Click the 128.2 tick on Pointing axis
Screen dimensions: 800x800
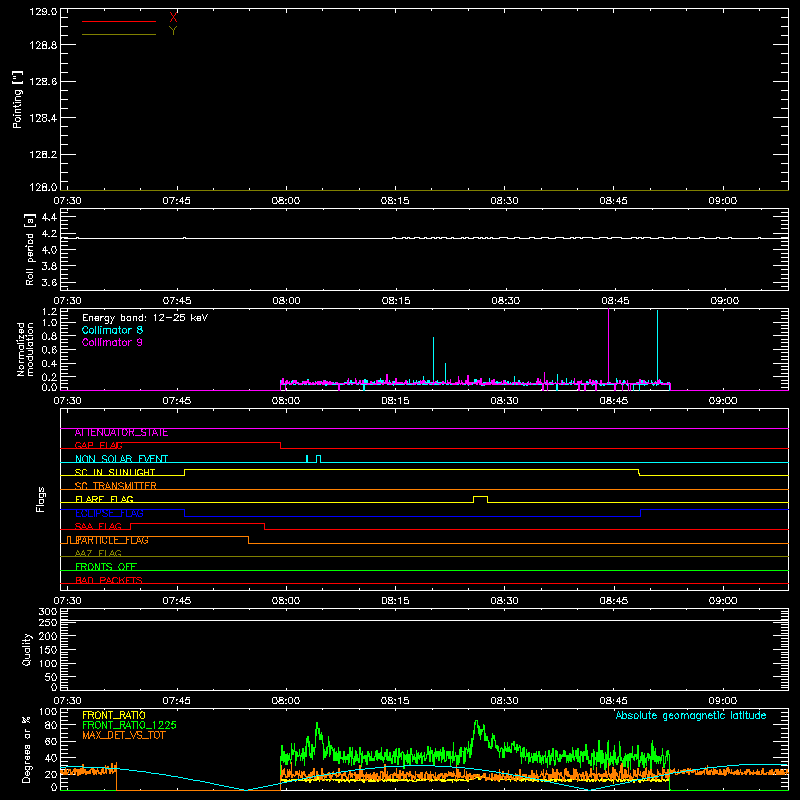(x=43, y=154)
